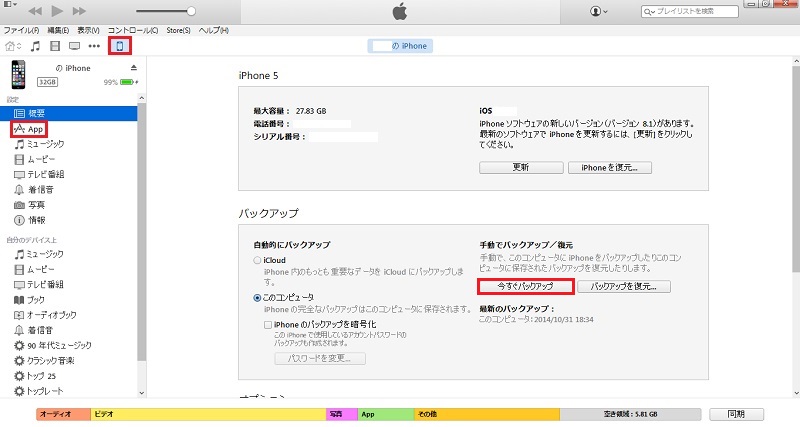
Task: Click the iPhone device thumbnail
Action: coord(18,74)
